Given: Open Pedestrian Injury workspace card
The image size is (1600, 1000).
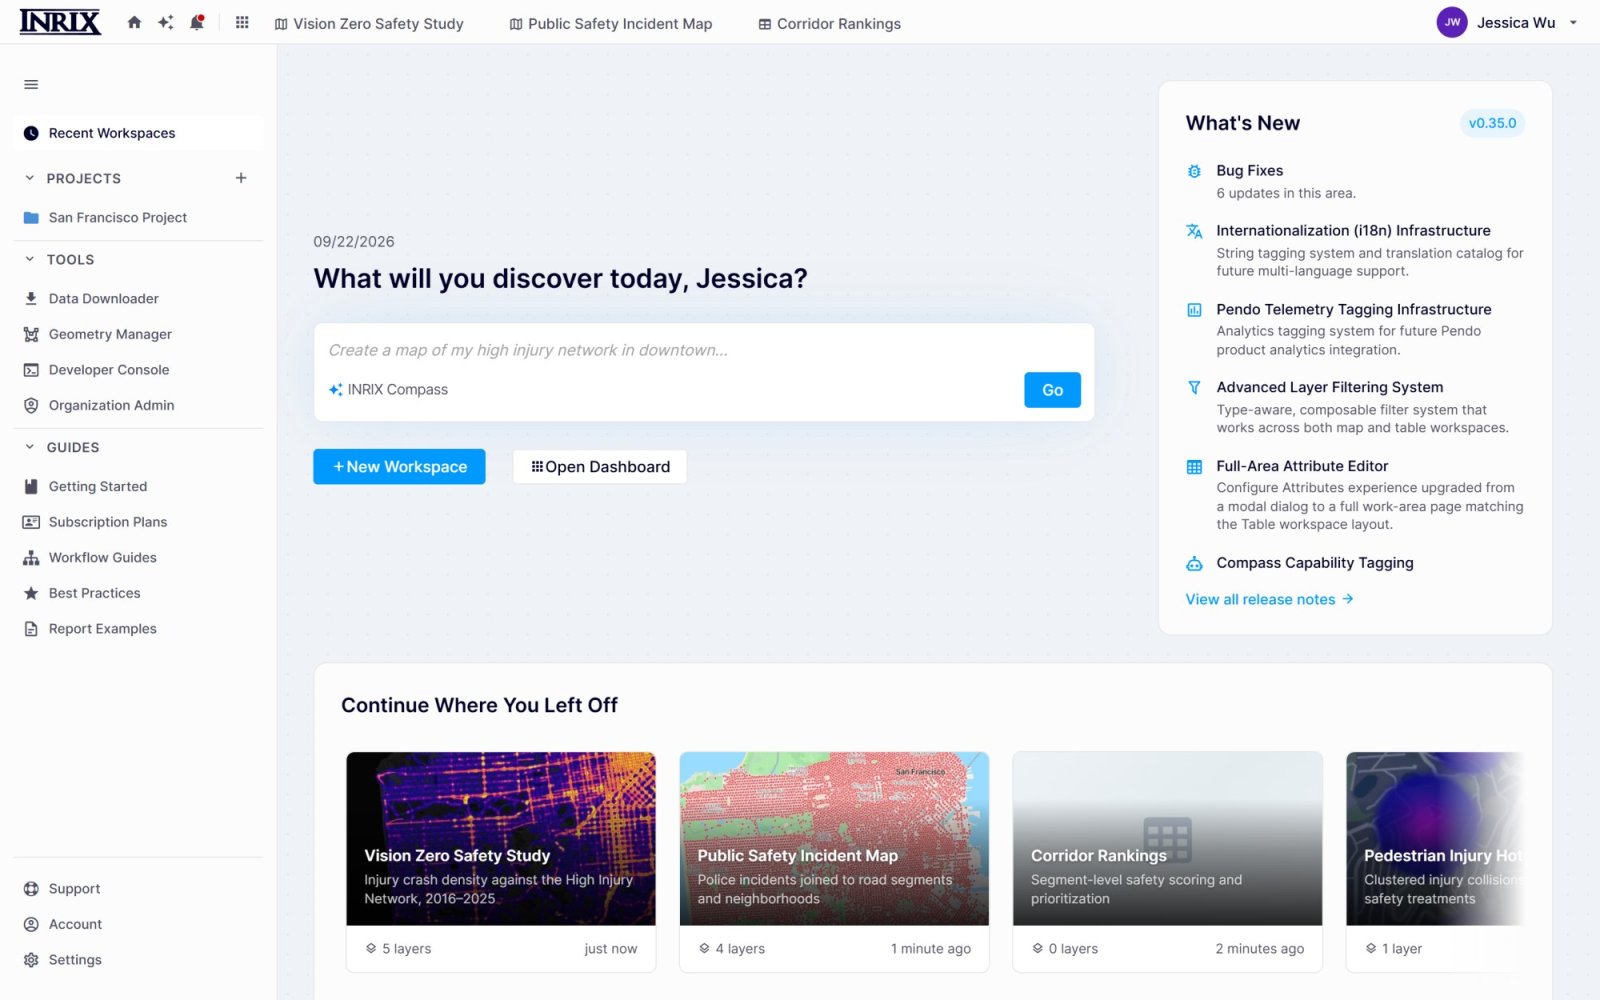Looking at the screenshot, I should coord(1435,862).
